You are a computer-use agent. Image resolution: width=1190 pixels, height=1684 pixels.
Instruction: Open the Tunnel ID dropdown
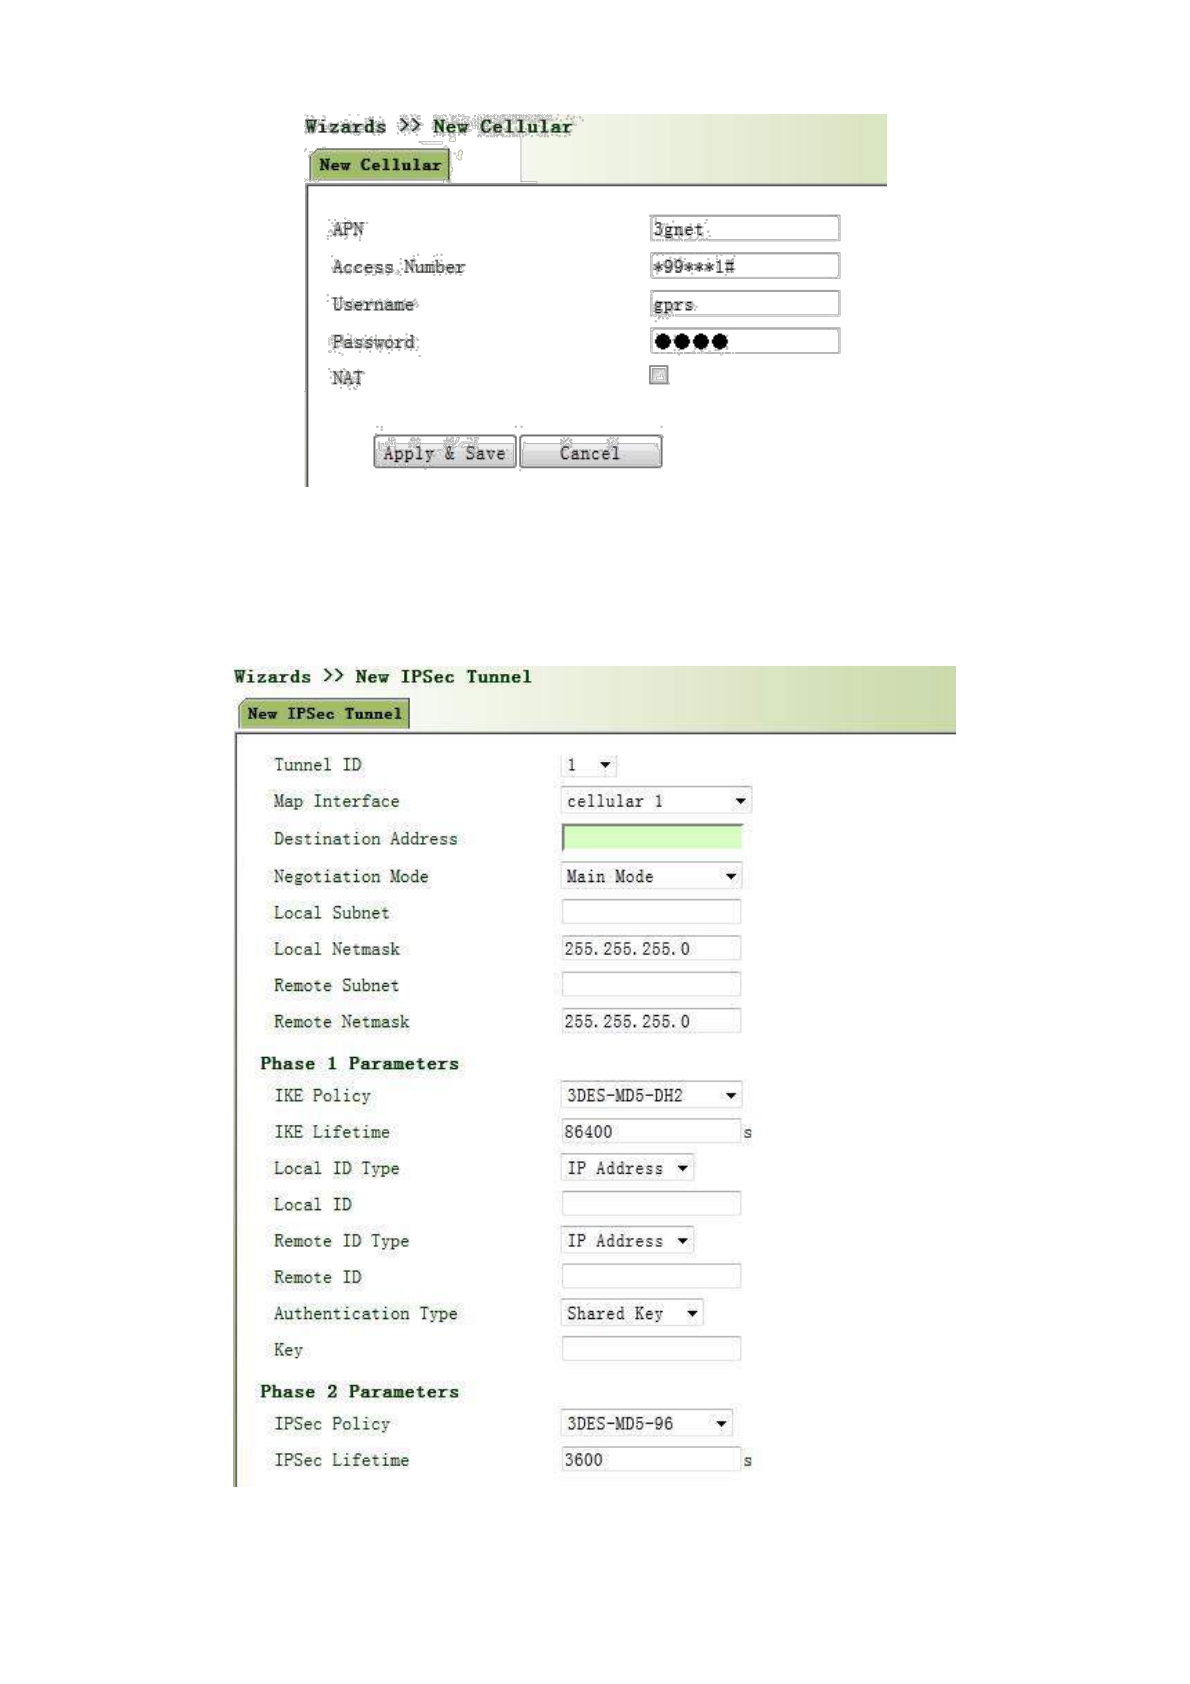click(x=589, y=765)
